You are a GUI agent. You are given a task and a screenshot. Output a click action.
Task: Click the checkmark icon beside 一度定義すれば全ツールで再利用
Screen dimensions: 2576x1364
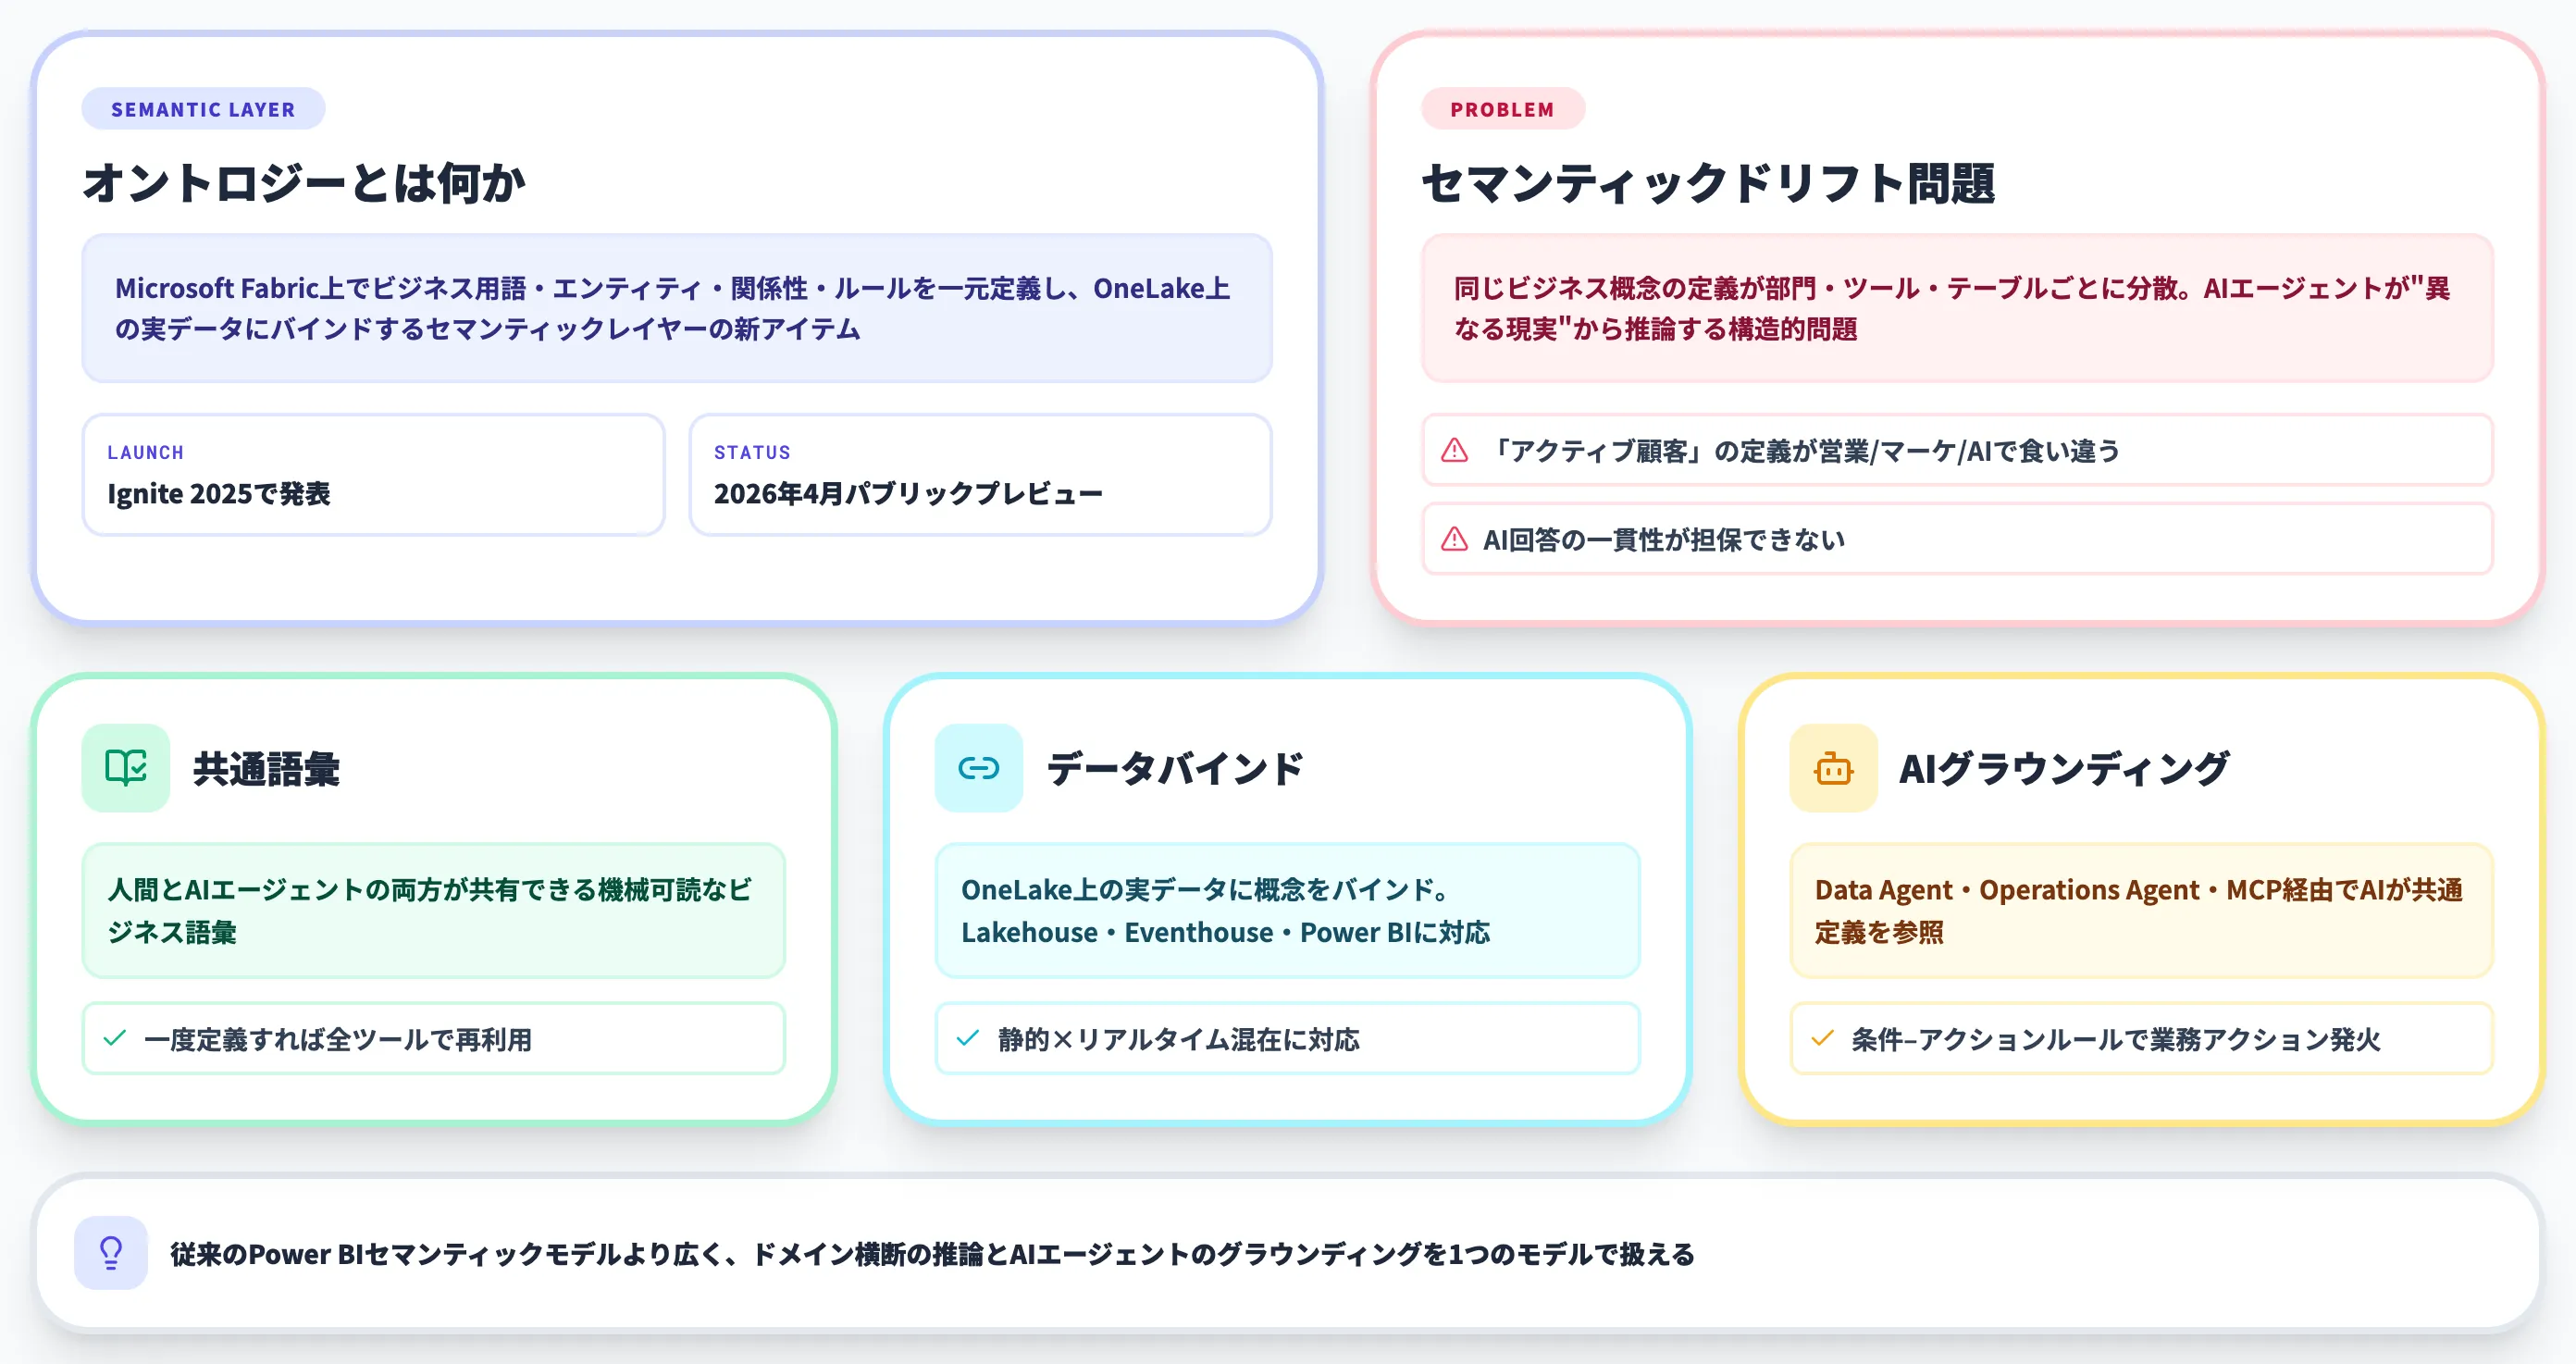(115, 1039)
